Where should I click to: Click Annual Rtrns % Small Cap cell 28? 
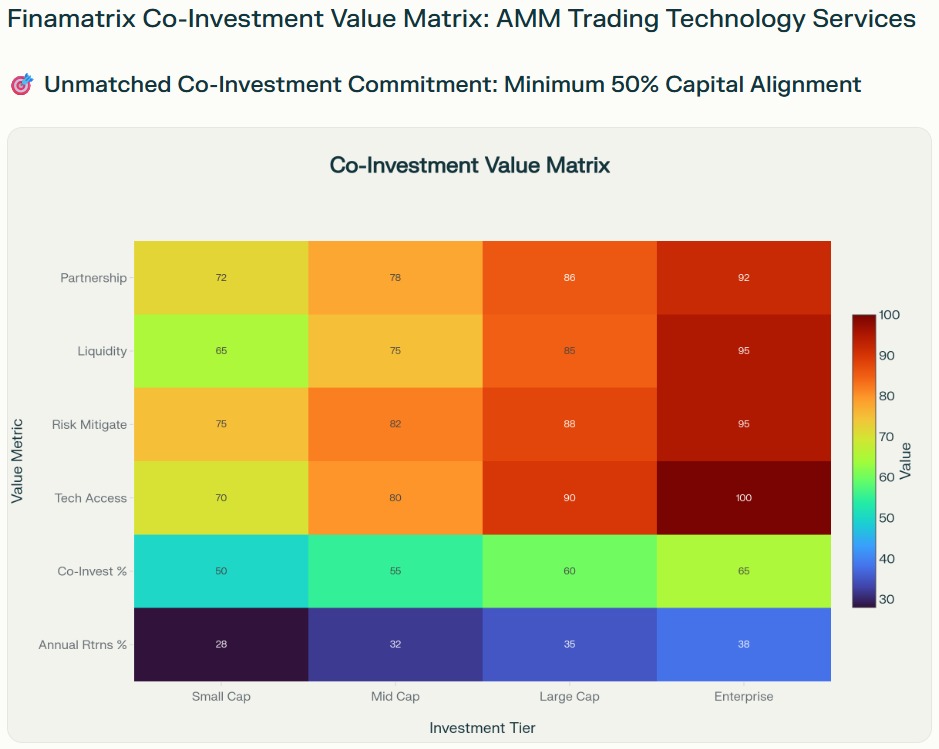point(221,644)
